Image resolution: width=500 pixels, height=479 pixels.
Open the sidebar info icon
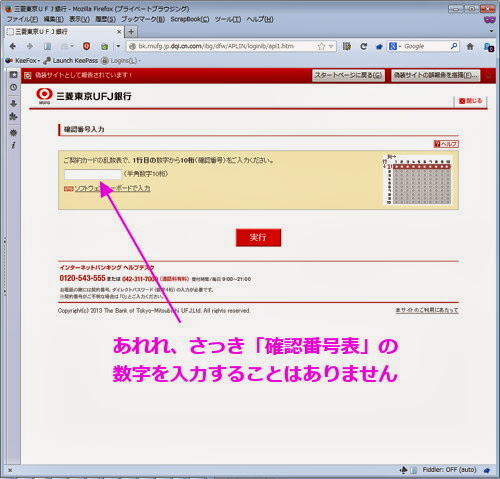click(13, 145)
